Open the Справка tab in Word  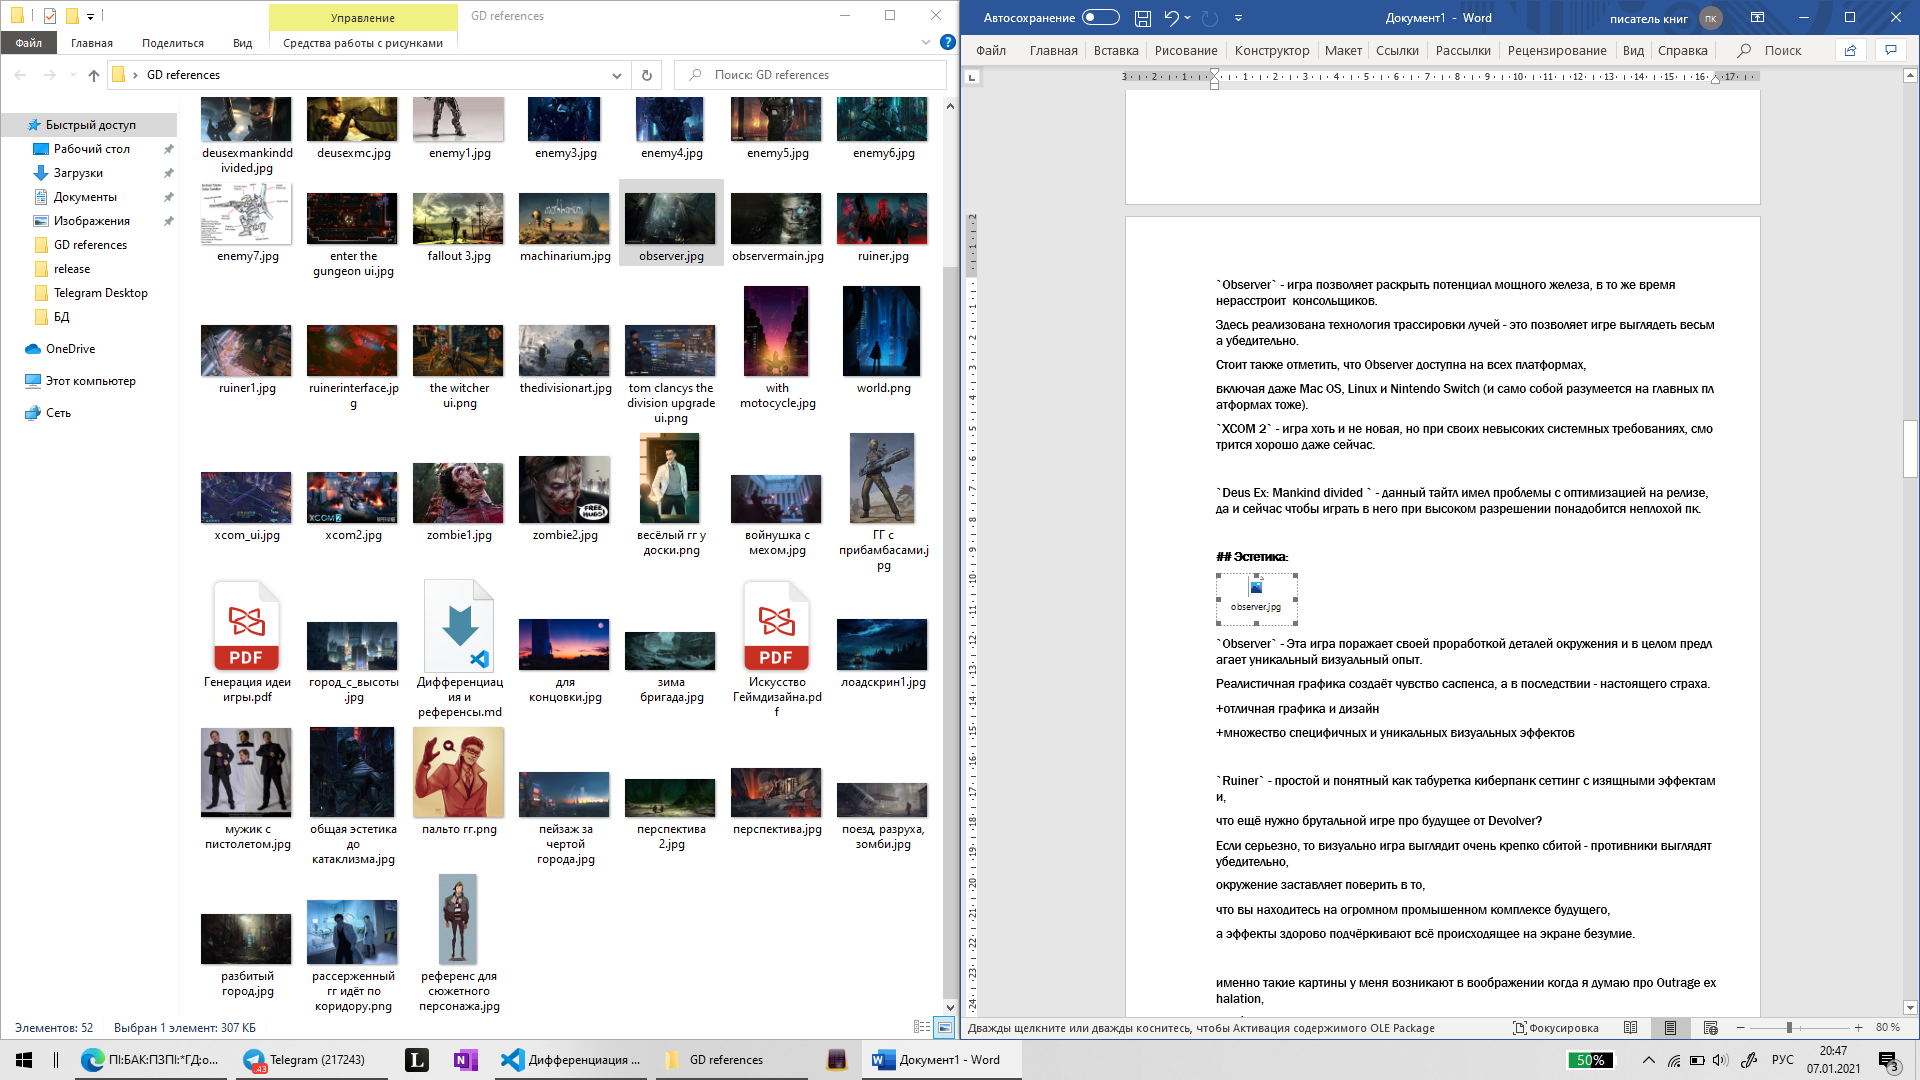(x=1683, y=50)
